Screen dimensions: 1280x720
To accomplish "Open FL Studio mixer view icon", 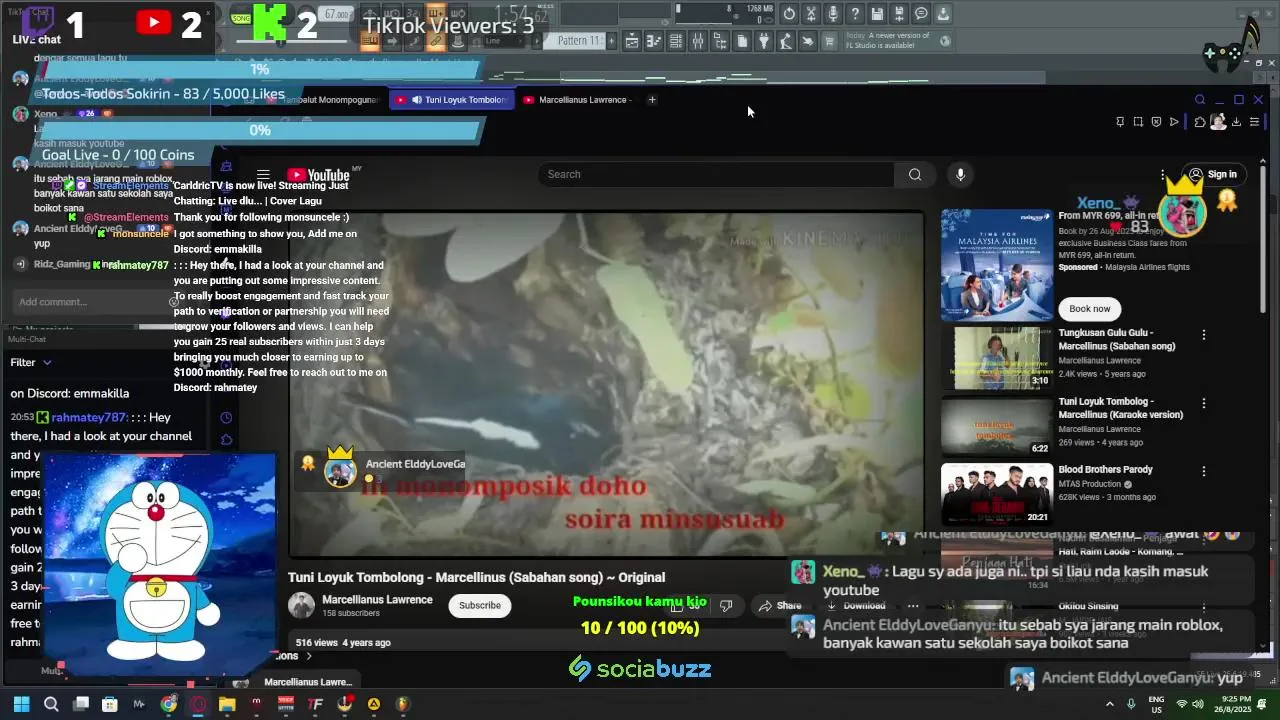I will click(698, 41).
